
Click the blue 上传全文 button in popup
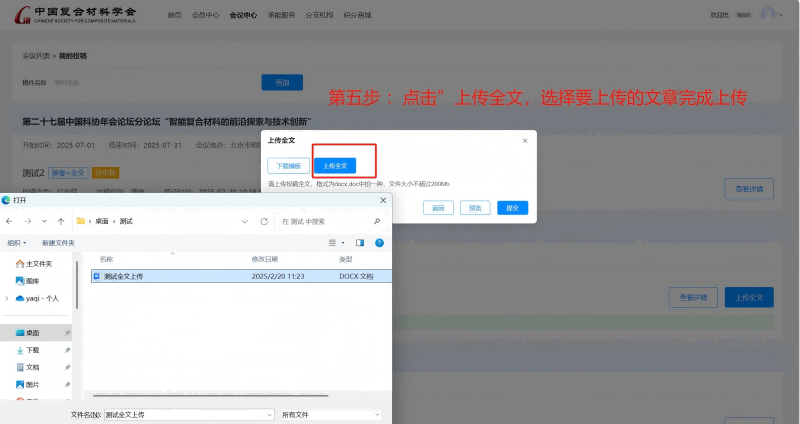(335, 165)
